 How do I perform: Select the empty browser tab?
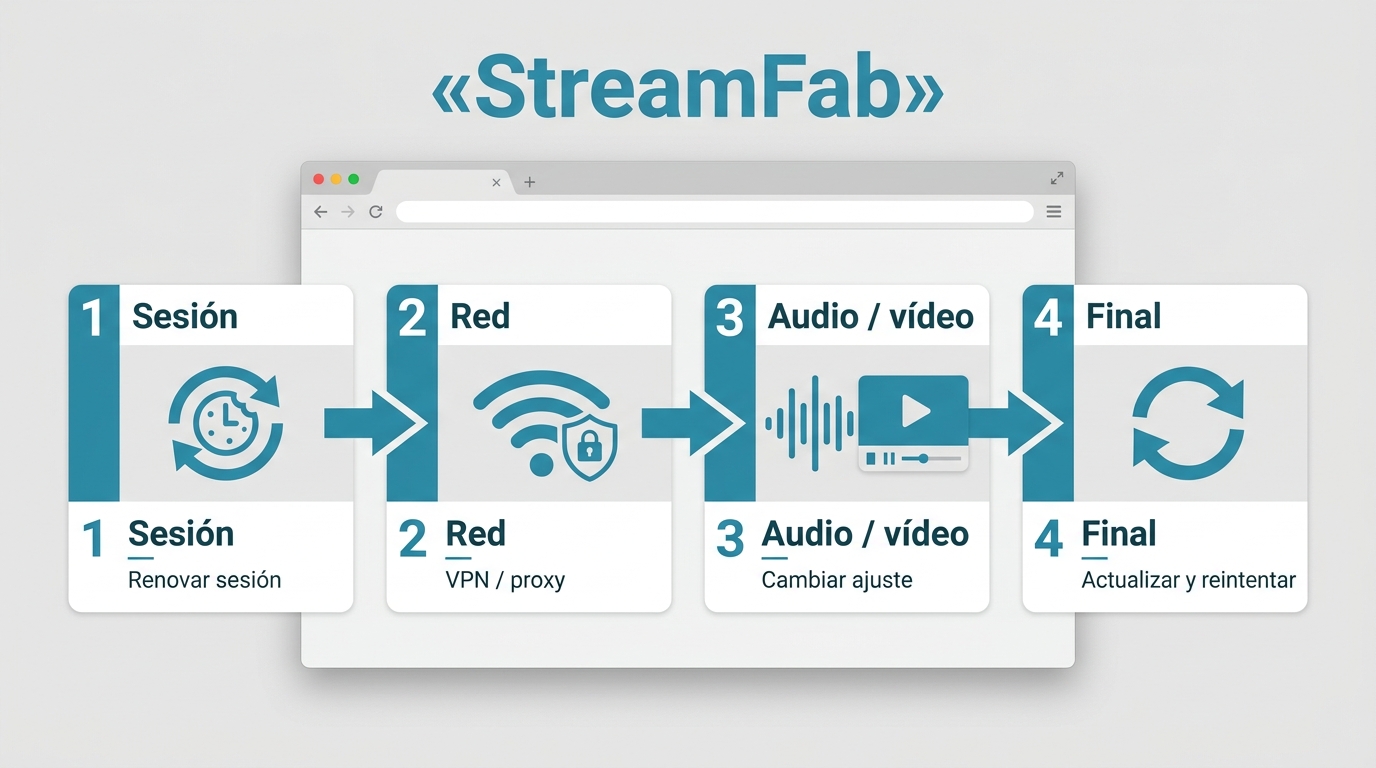443,182
